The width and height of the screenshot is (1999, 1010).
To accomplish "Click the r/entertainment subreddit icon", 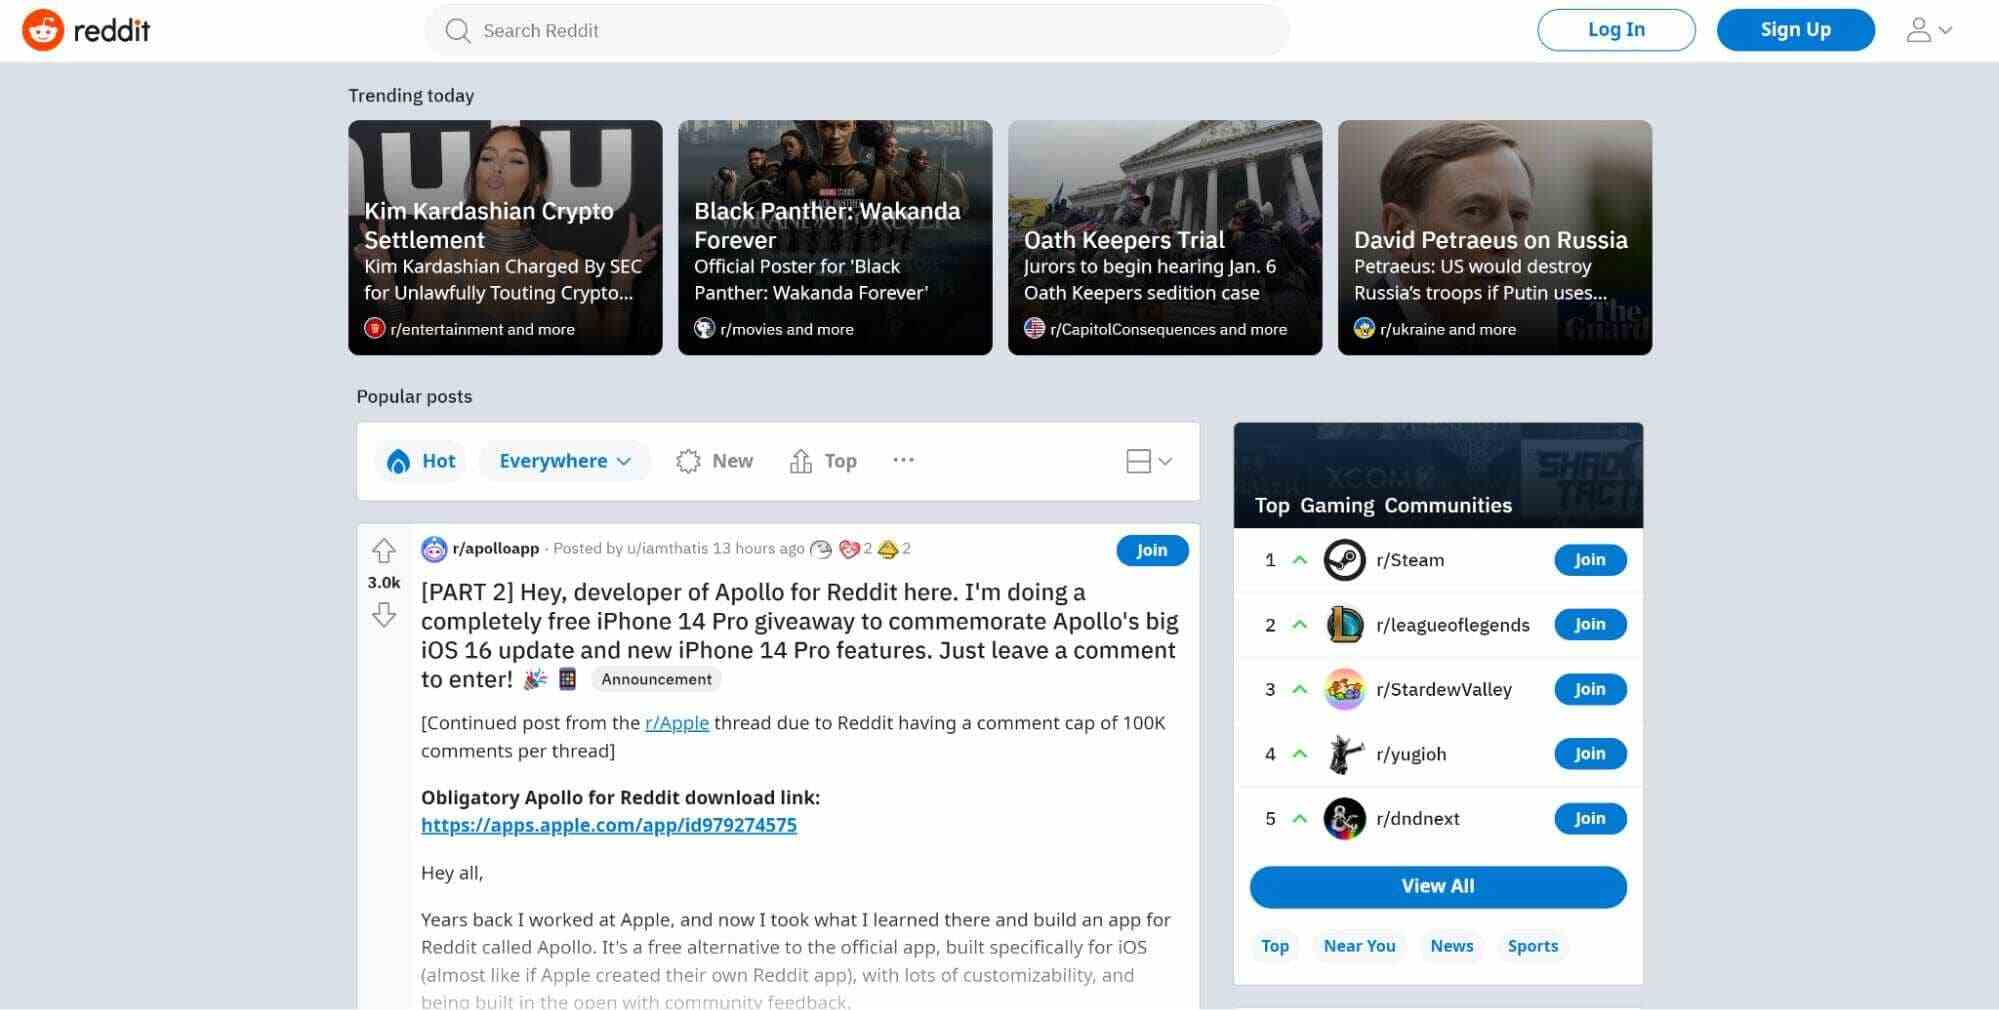I will click(x=375, y=328).
